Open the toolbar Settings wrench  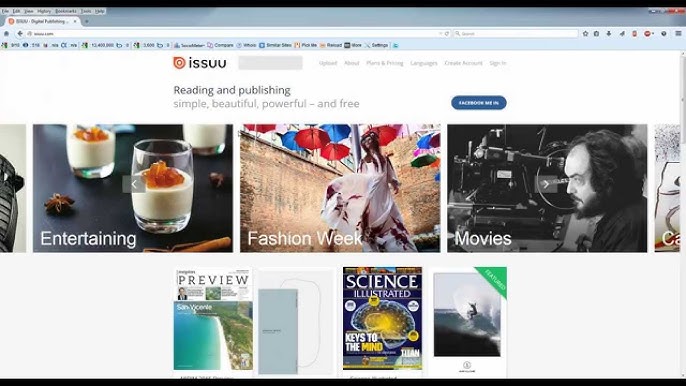coord(376,45)
